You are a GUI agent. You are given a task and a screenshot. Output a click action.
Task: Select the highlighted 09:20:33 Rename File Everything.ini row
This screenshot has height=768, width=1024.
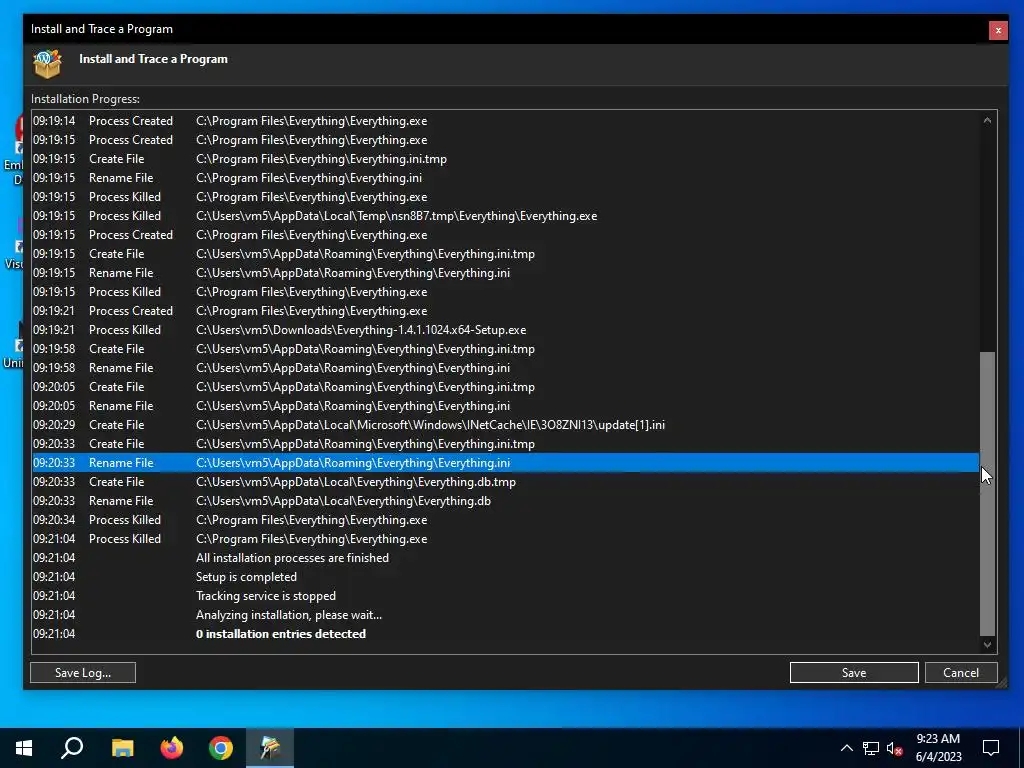[x=505, y=462]
